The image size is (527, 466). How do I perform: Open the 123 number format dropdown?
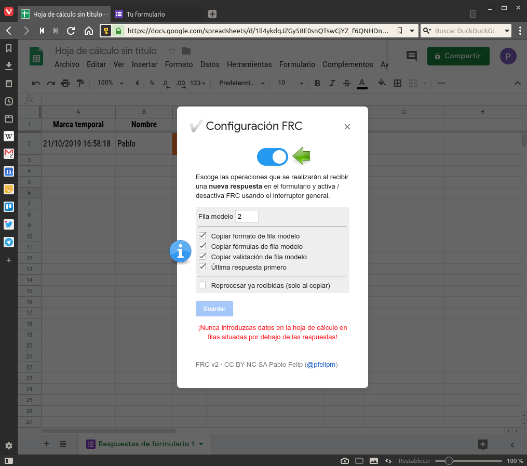pos(197,83)
